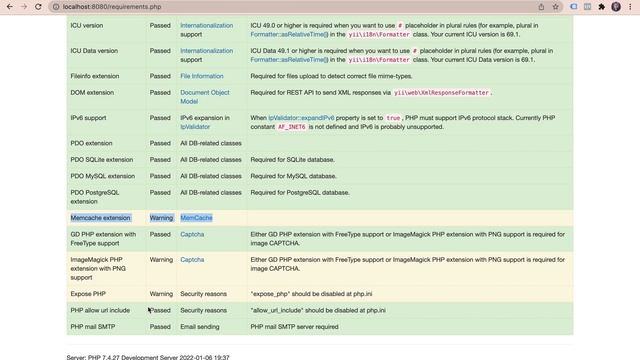Go forward with the browser forward arrow
640x360 pixels.
pyautogui.click(x=24, y=7)
